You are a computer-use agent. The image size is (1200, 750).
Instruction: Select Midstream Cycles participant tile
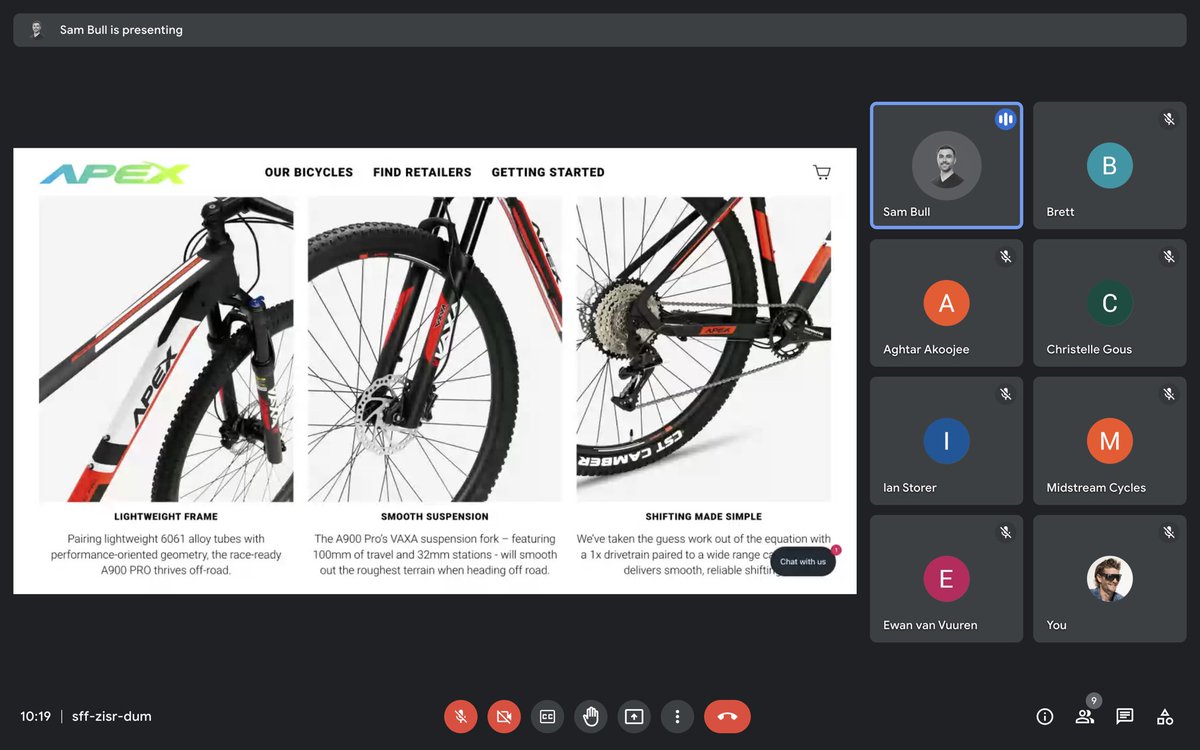tap(1109, 441)
